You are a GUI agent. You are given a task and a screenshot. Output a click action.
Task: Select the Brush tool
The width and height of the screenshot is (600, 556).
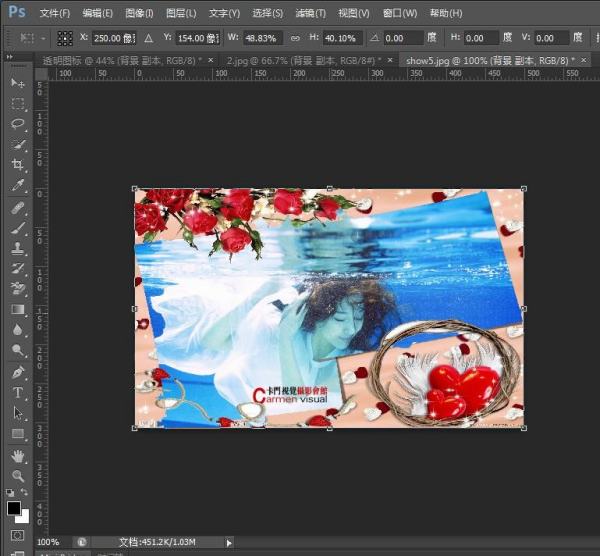click(x=17, y=228)
